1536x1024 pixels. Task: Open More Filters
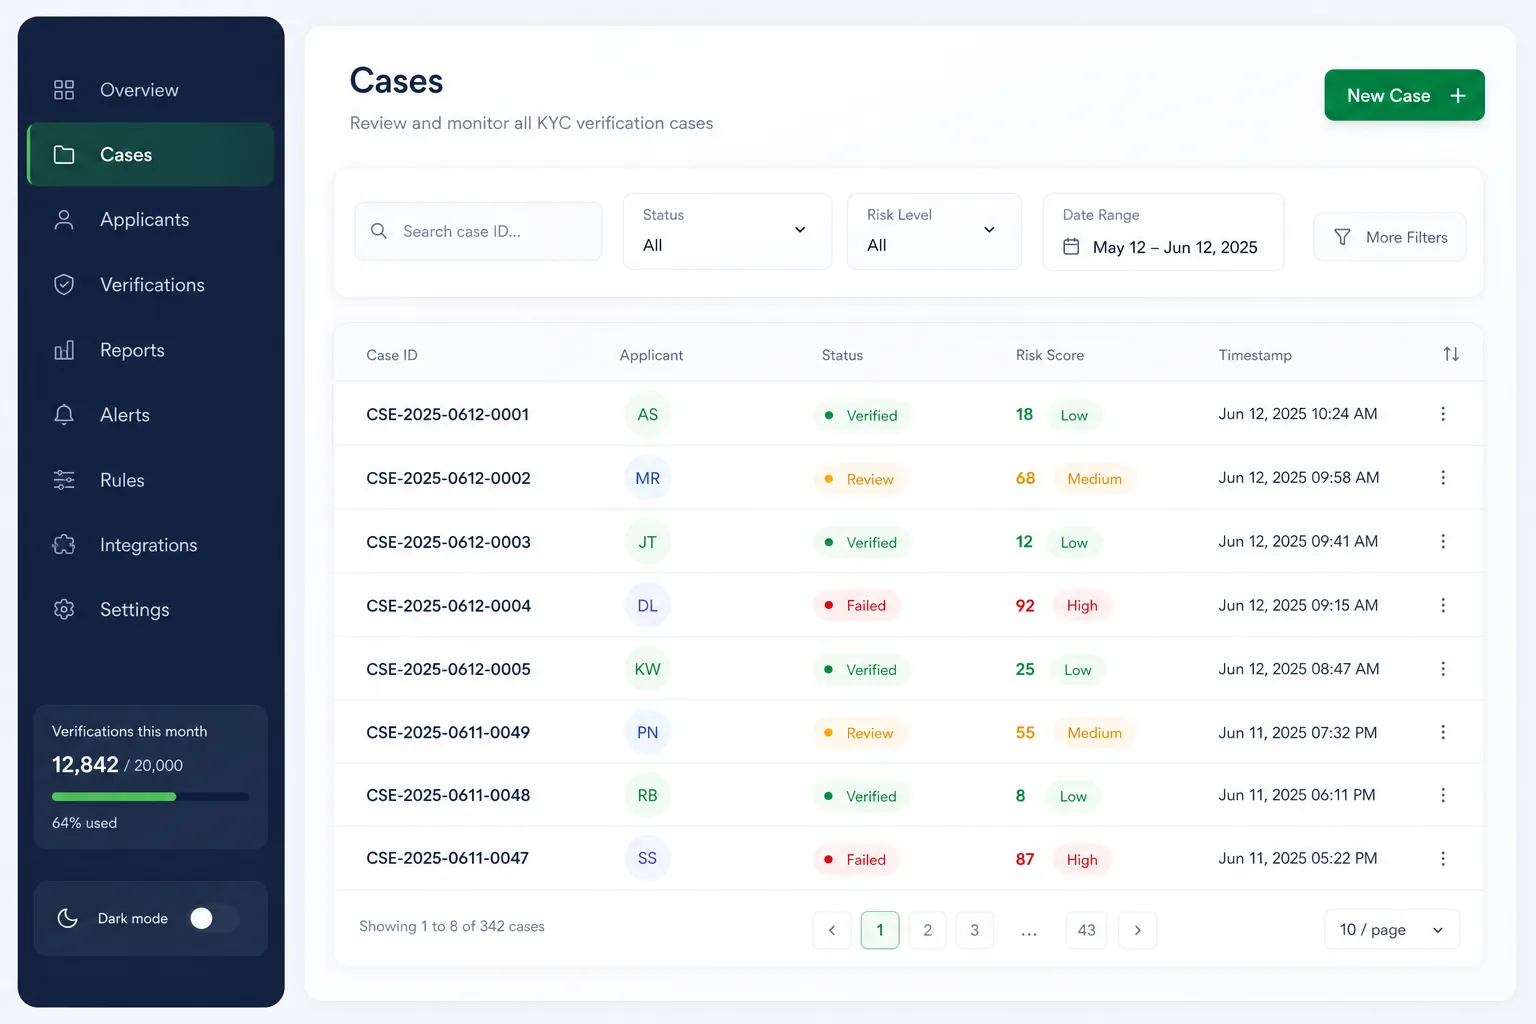coord(1390,237)
